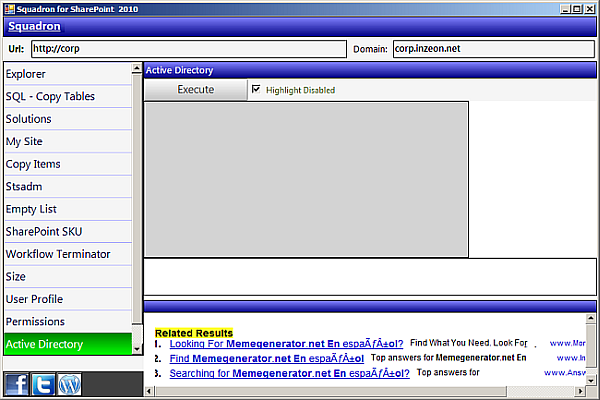Click the 'Domain:' label
The width and height of the screenshot is (600, 400).
tap(370, 49)
